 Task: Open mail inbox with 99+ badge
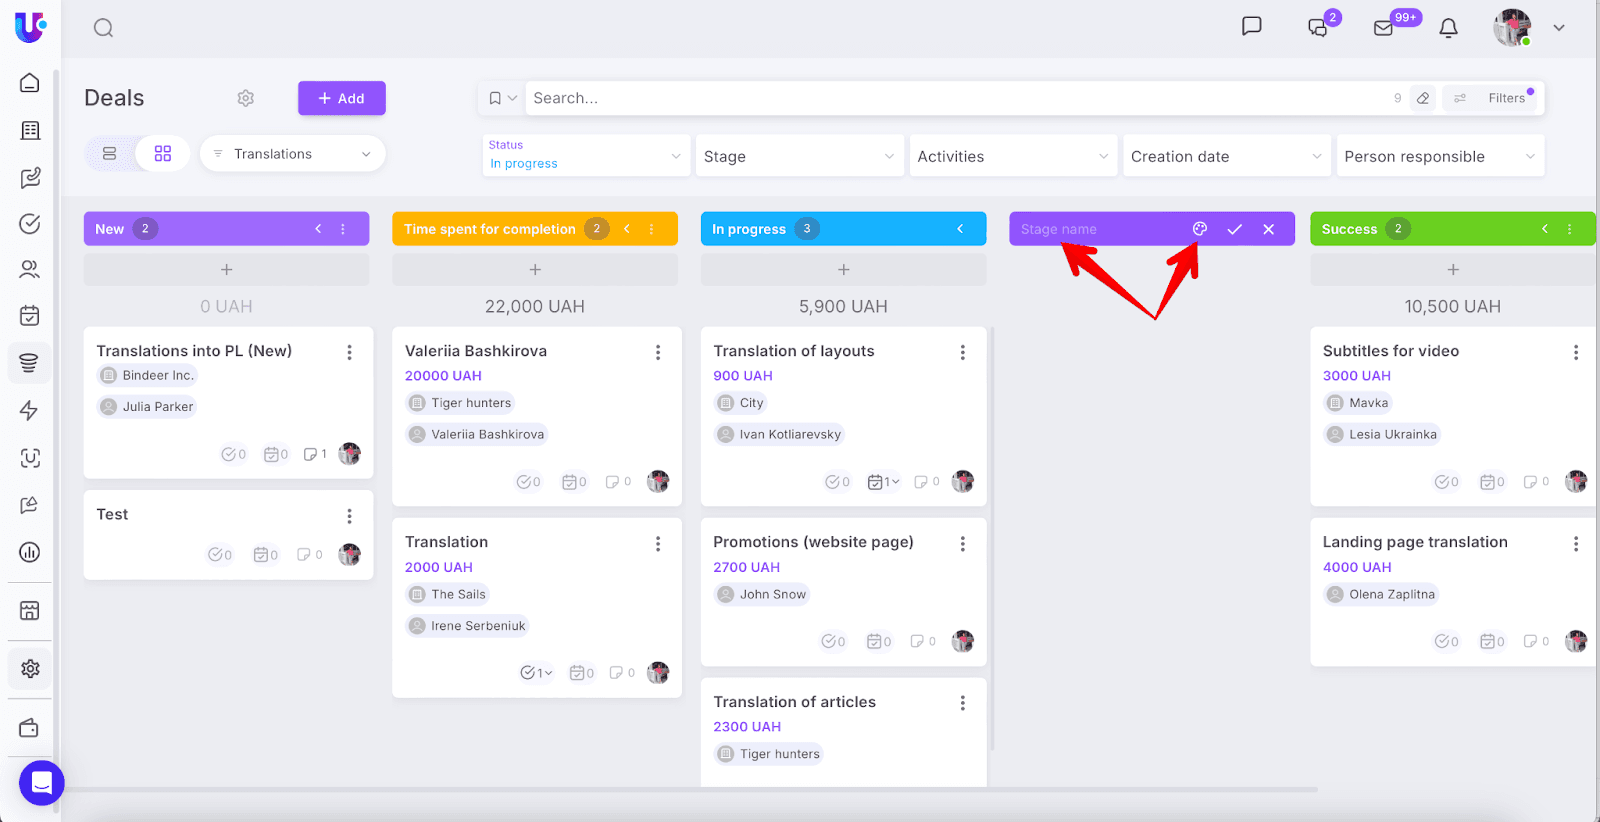(x=1384, y=28)
